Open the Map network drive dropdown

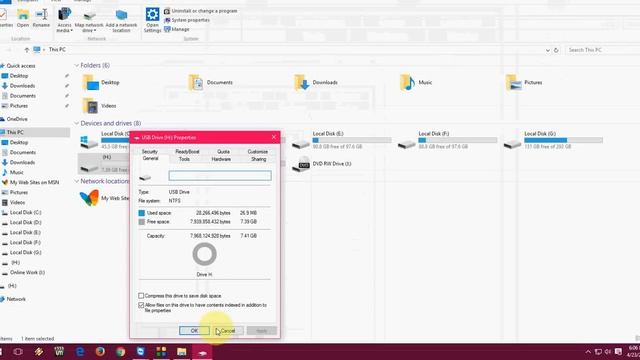(x=89, y=21)
